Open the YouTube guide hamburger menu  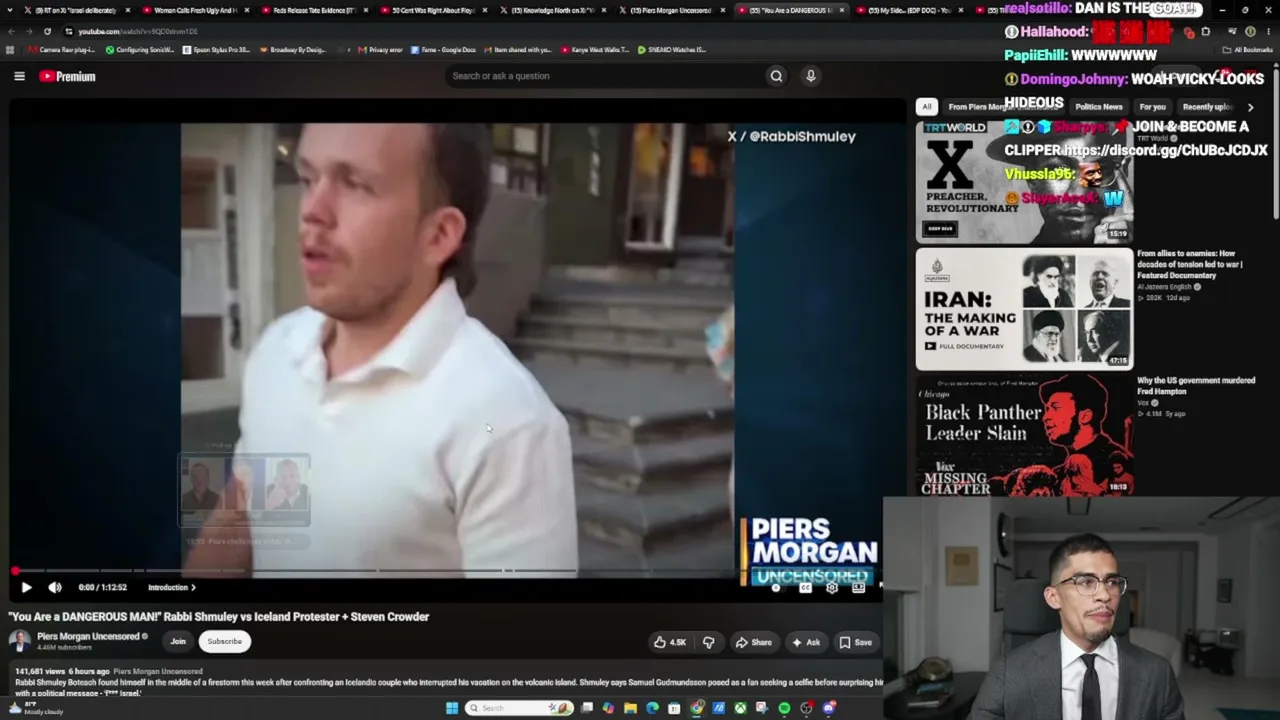pyautogui.click(x=19, y=76)
